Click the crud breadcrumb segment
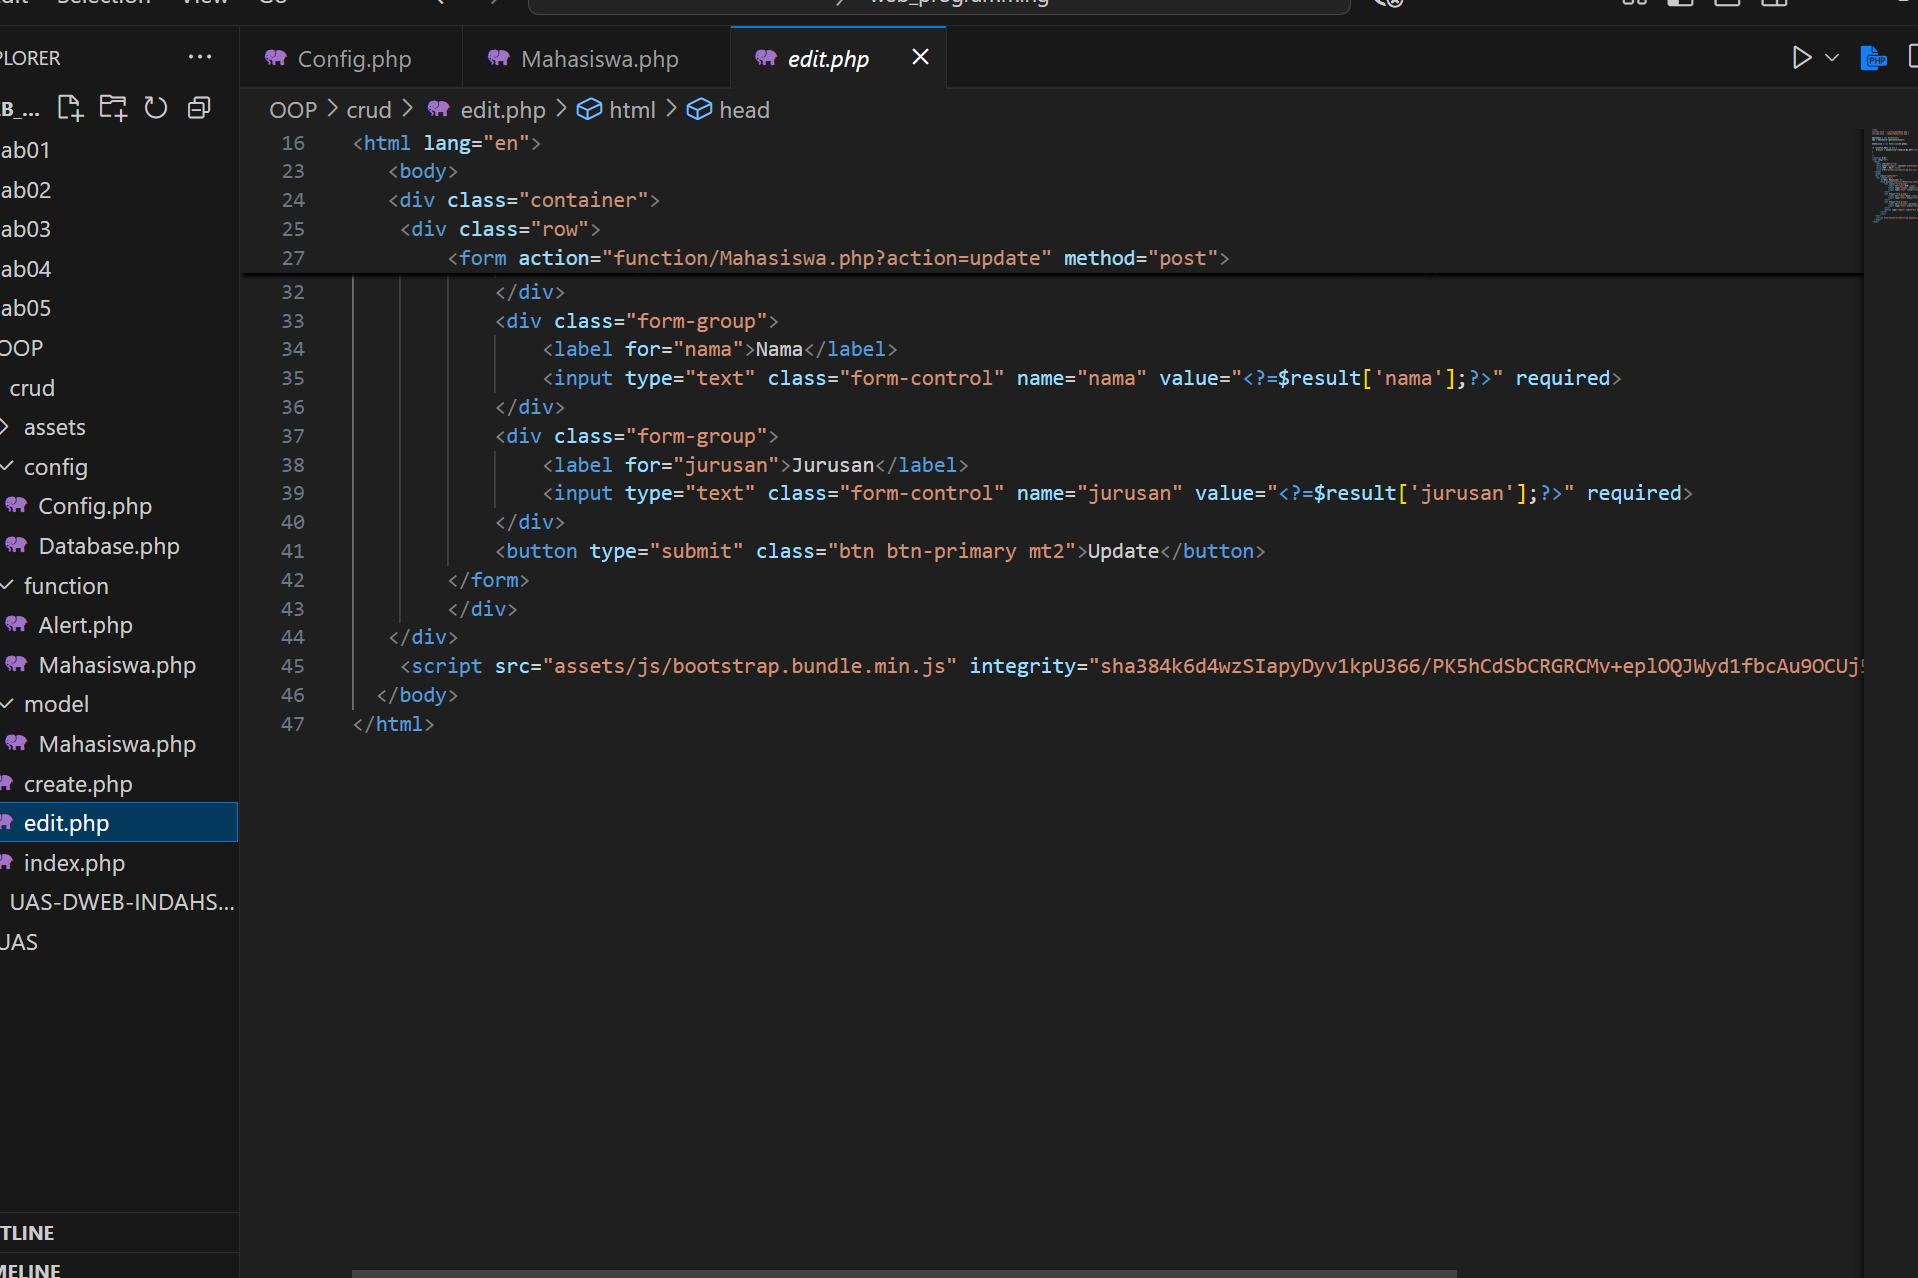The height and width of the screenshot is (1278, 1918). coord(368,110)
